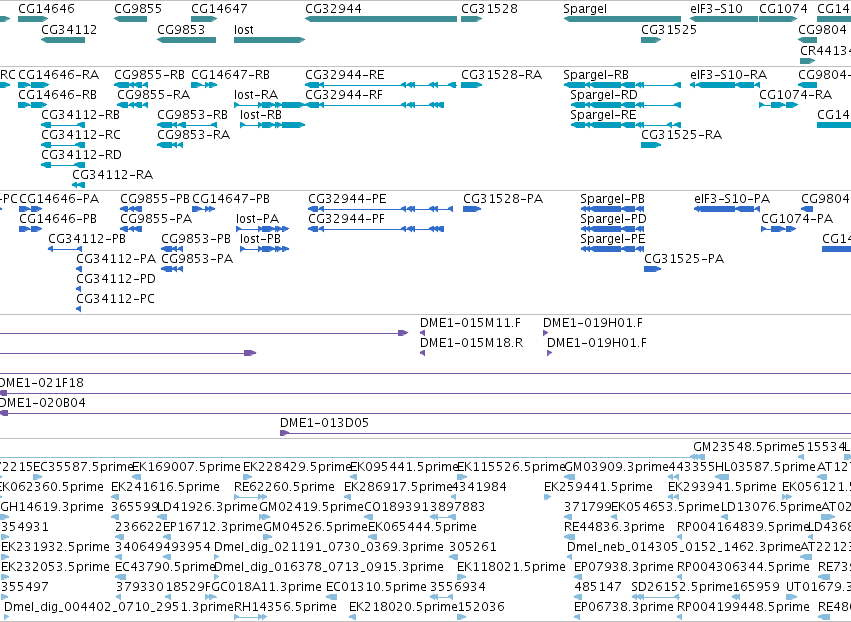The image size is (851, 622).
Task: Open the CG32944-RF transcript label
Action: (344, 94)
